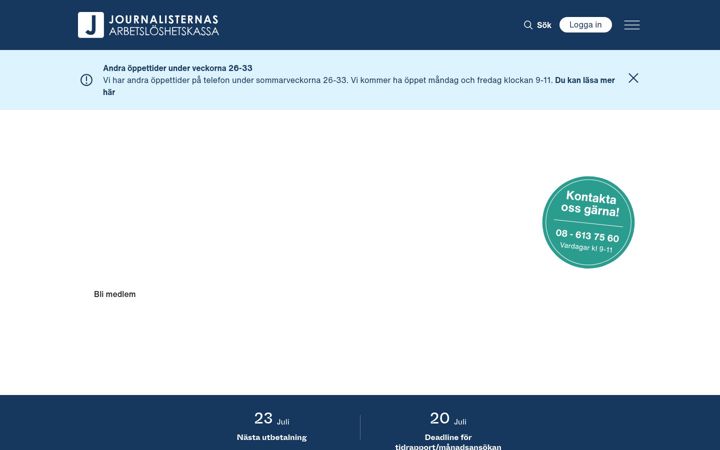Click the 'Kontakta oss gärna!' round badge
The image size is (720, 450).
point(588,222)
